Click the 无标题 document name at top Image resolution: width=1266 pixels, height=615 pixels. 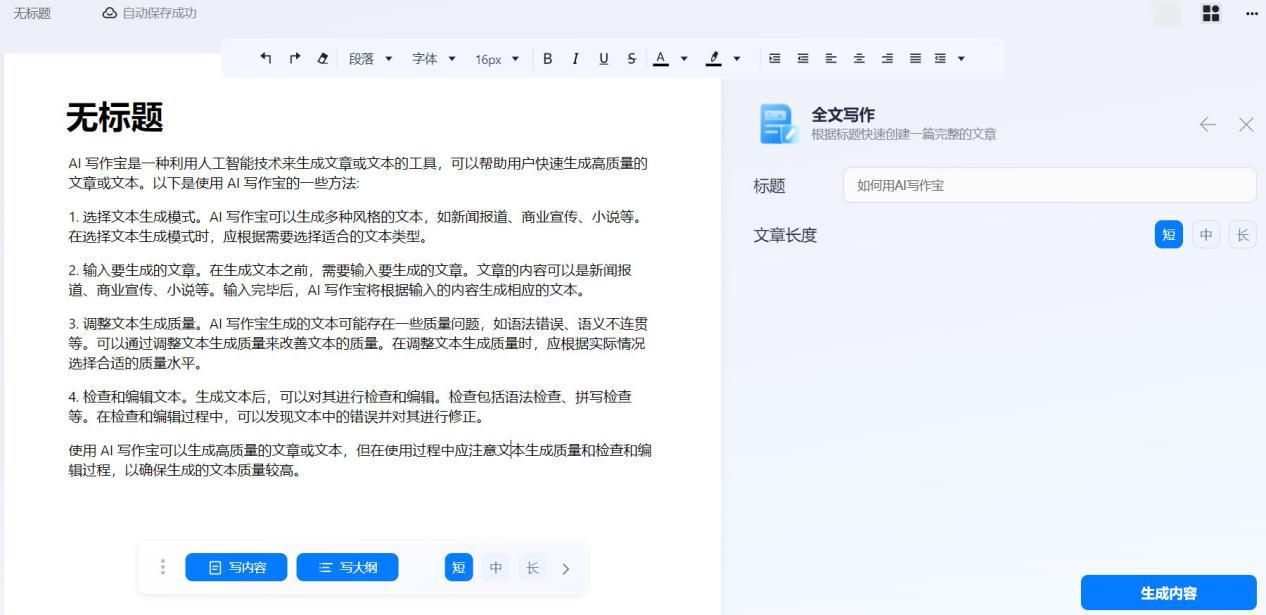click(32, 13)
